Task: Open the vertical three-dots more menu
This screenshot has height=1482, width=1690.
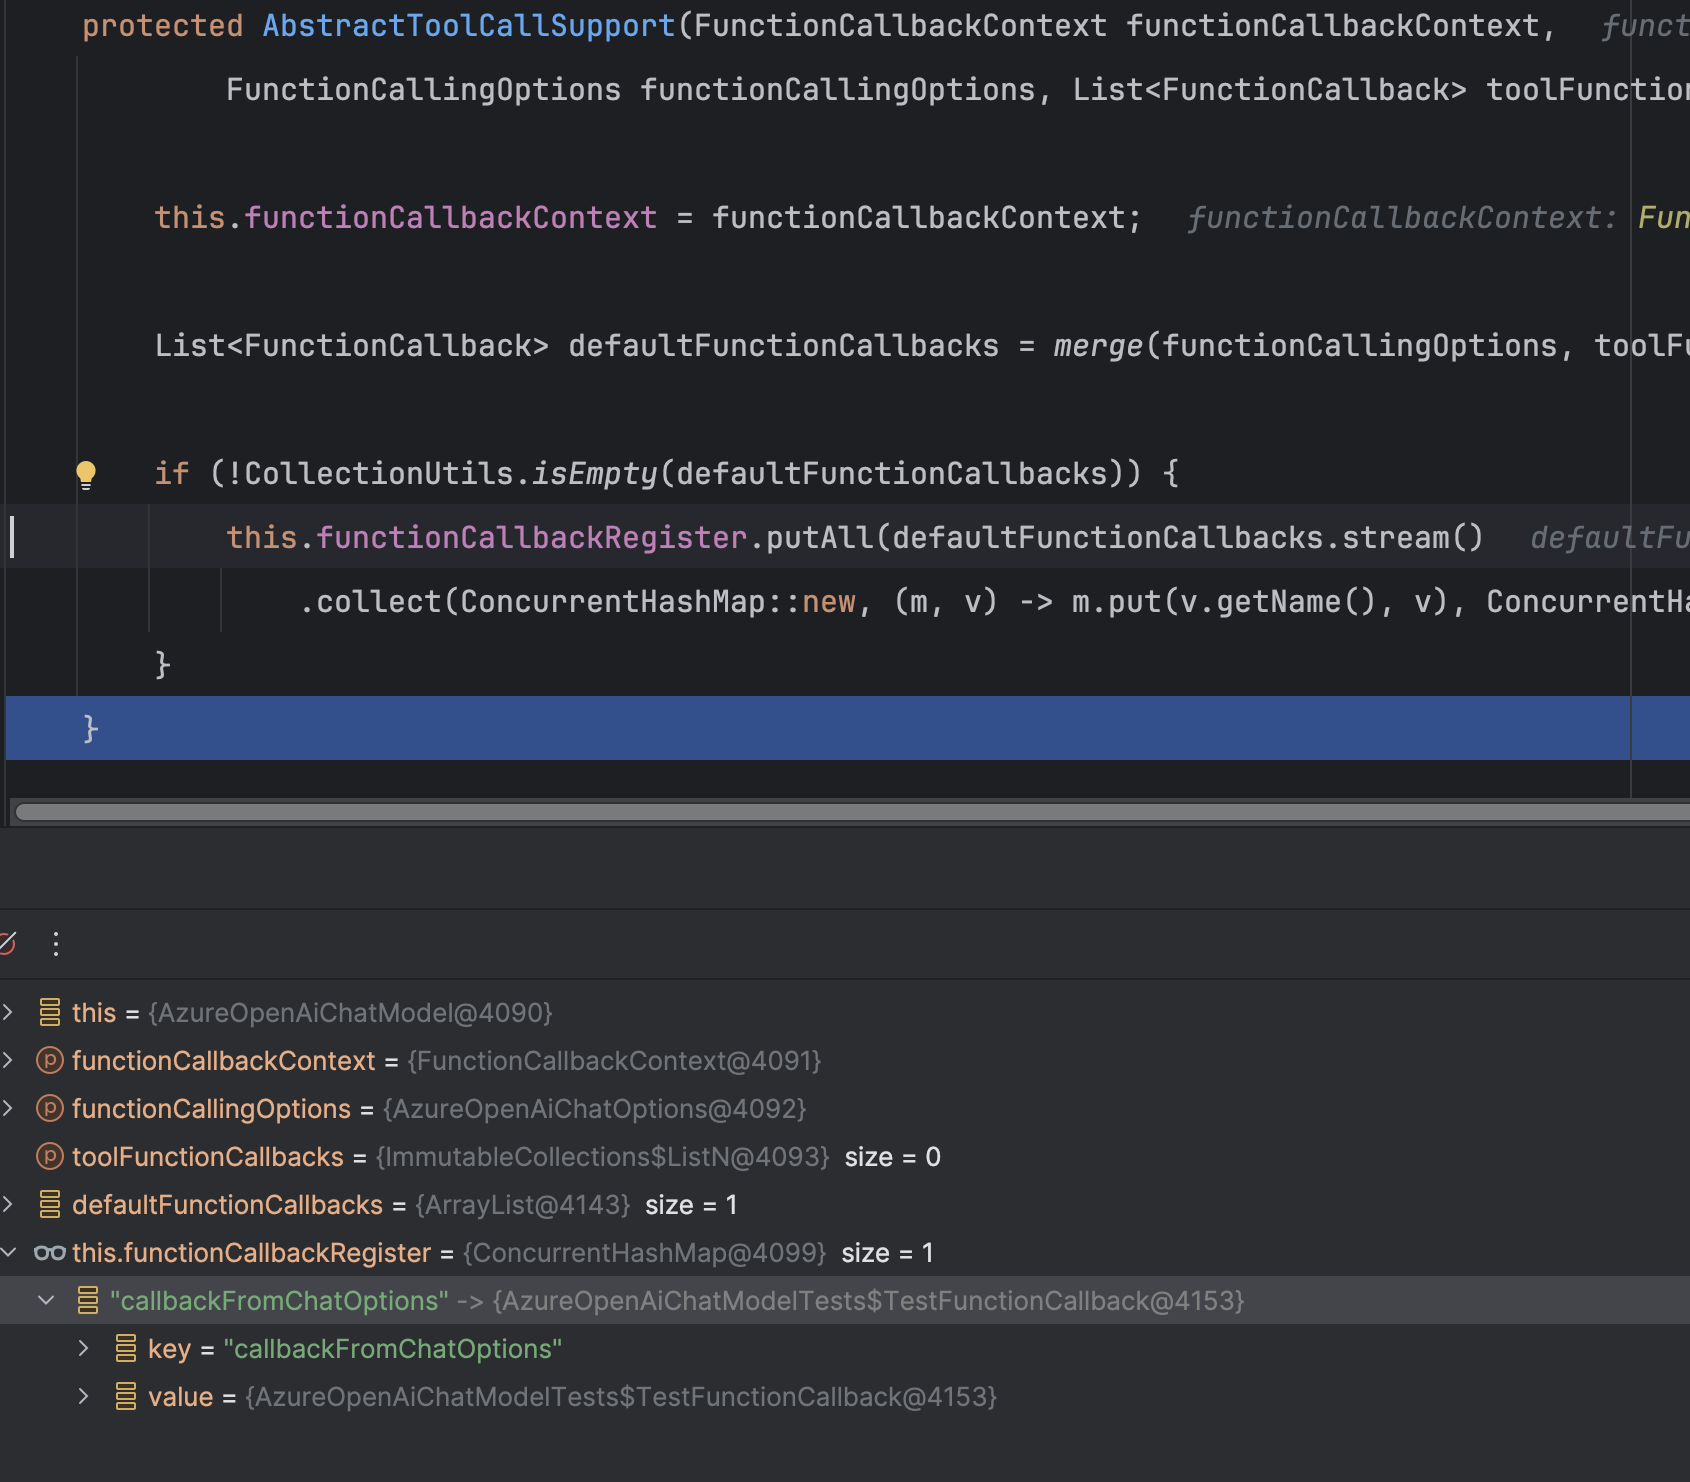Action: 56,943
